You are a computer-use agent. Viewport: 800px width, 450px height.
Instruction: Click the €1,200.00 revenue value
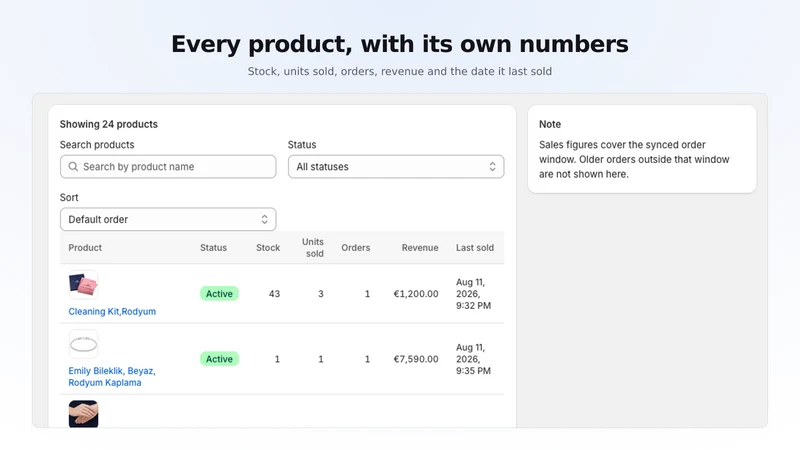tap(416, 294)
